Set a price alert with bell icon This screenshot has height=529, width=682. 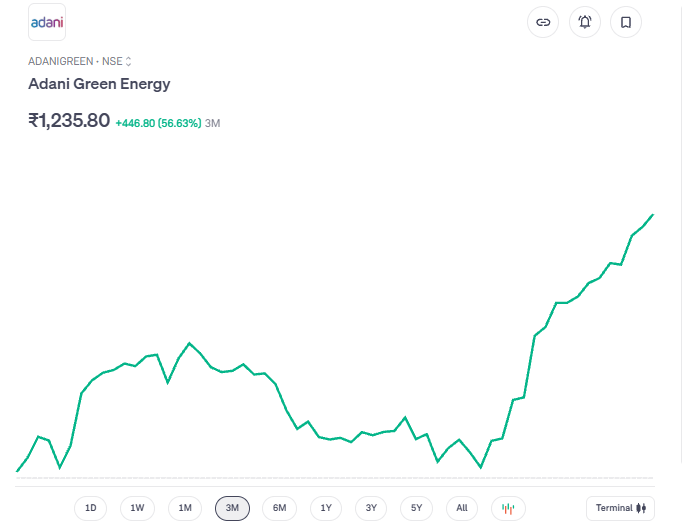(x=585, y=22)
